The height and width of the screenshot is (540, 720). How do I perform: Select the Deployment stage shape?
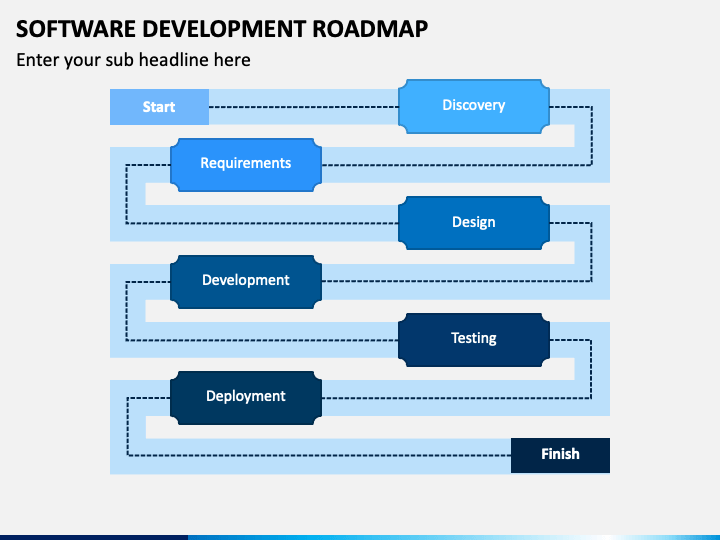pos(246,398)
